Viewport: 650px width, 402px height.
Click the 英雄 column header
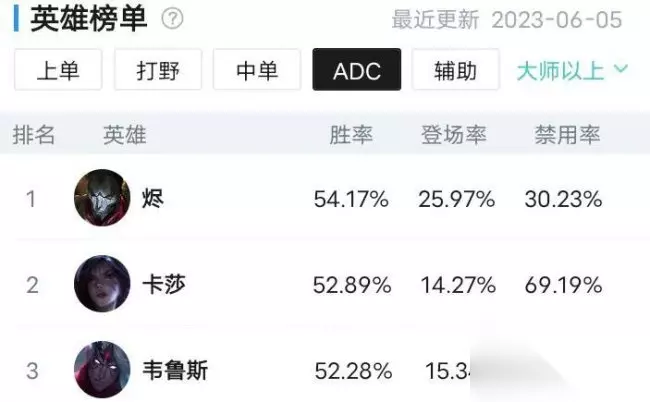coord(124,136)
